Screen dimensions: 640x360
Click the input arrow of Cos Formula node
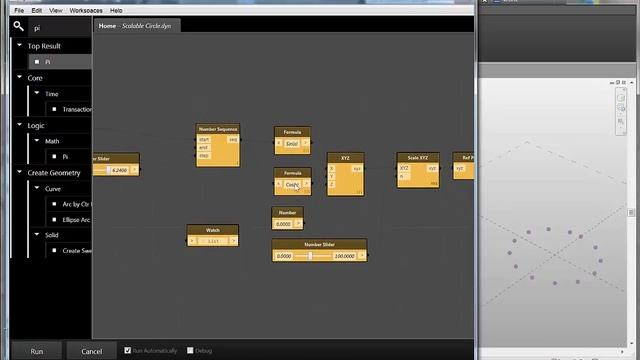pos(279,184)
